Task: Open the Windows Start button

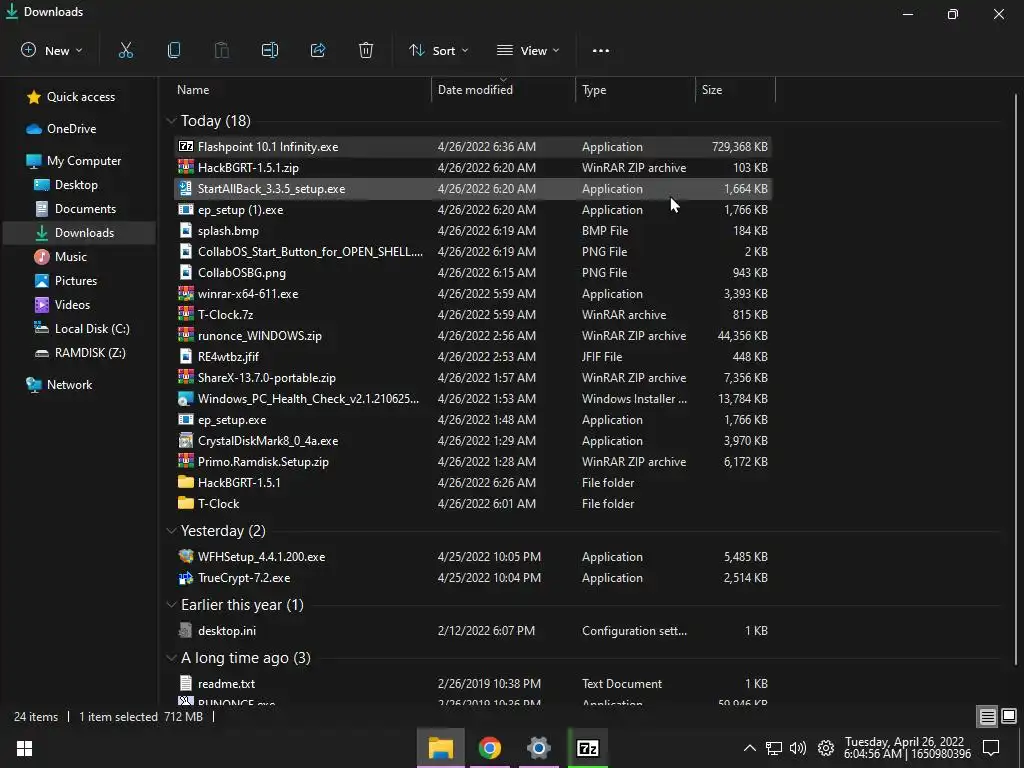Action: [x=25, y=748]
